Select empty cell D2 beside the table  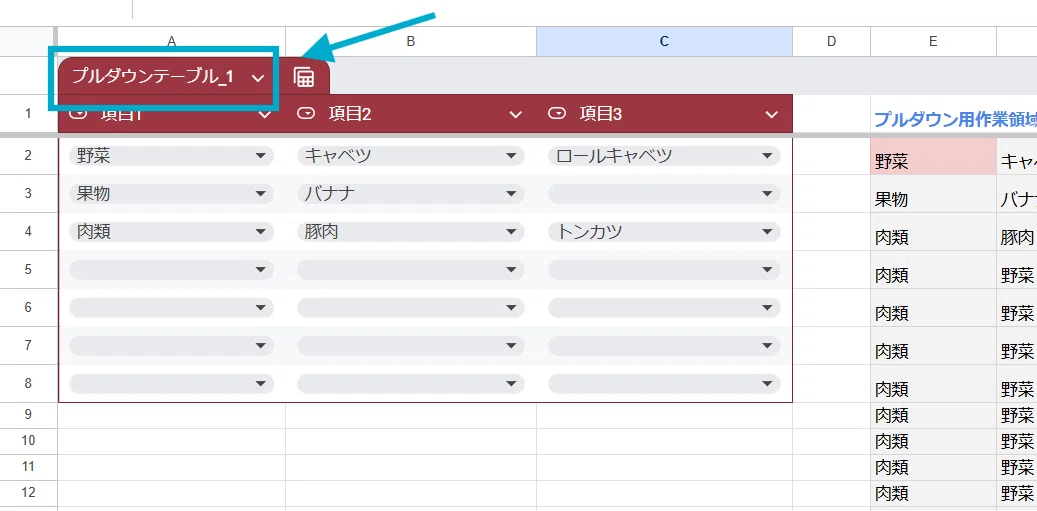click(x=831, y=156)
